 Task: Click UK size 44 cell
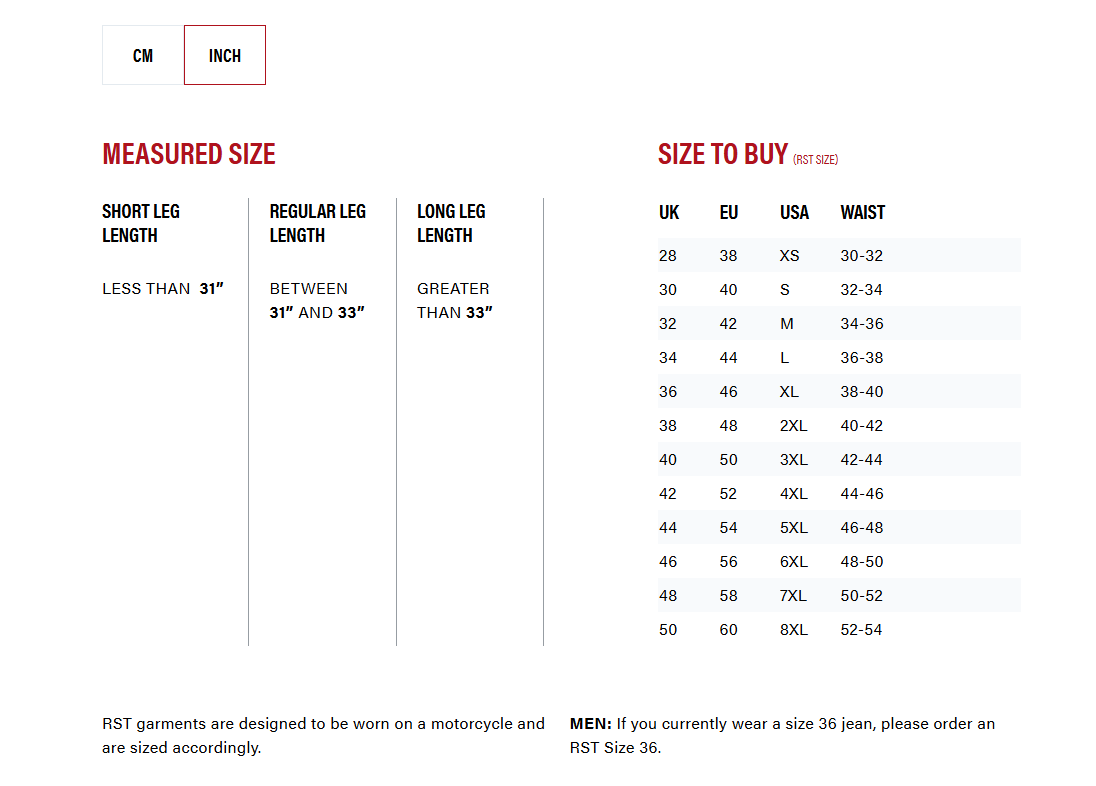[x=668, y=528]
